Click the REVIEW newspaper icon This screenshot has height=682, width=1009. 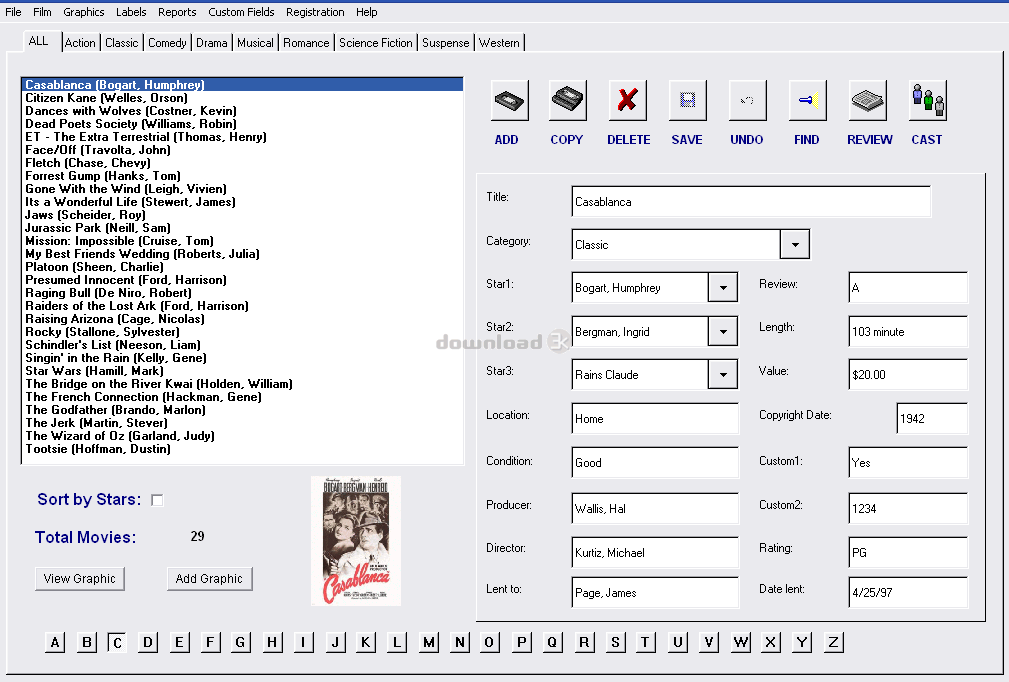[x=867, y=100]
